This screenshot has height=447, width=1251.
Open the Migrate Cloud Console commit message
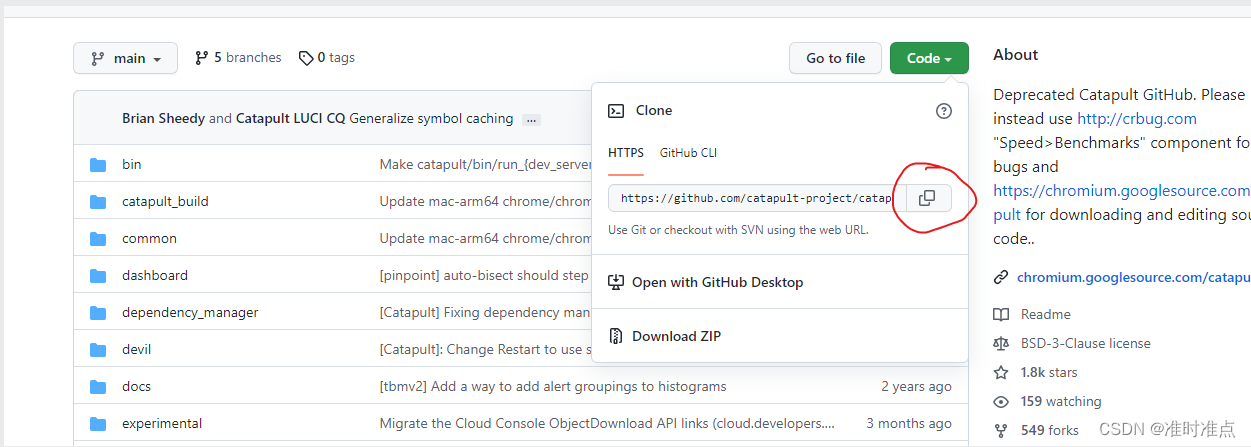[607, 424]
